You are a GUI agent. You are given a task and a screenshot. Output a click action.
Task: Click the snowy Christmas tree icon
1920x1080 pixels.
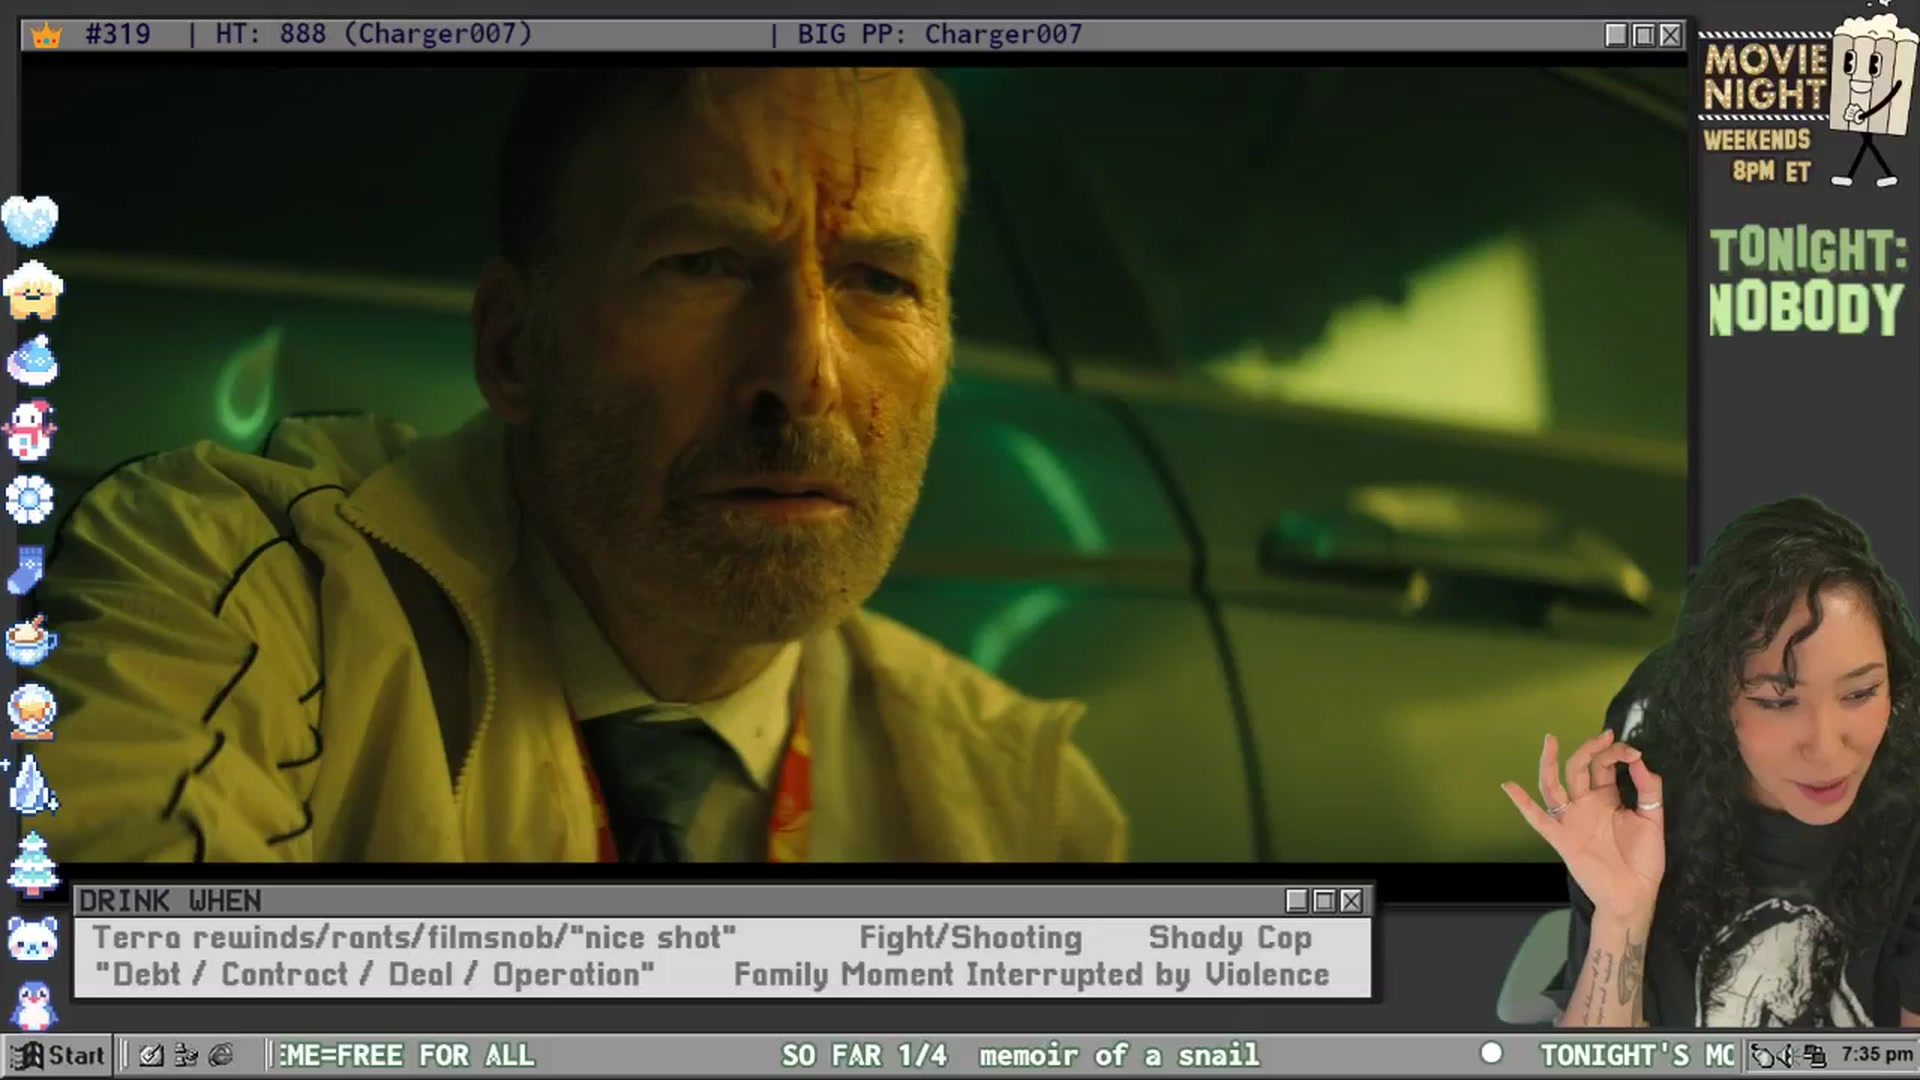[x=32, y=862]
